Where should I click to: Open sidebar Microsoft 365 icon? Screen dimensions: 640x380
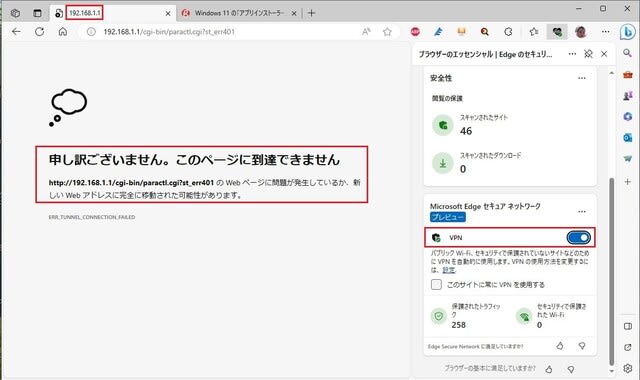point(628,117)
